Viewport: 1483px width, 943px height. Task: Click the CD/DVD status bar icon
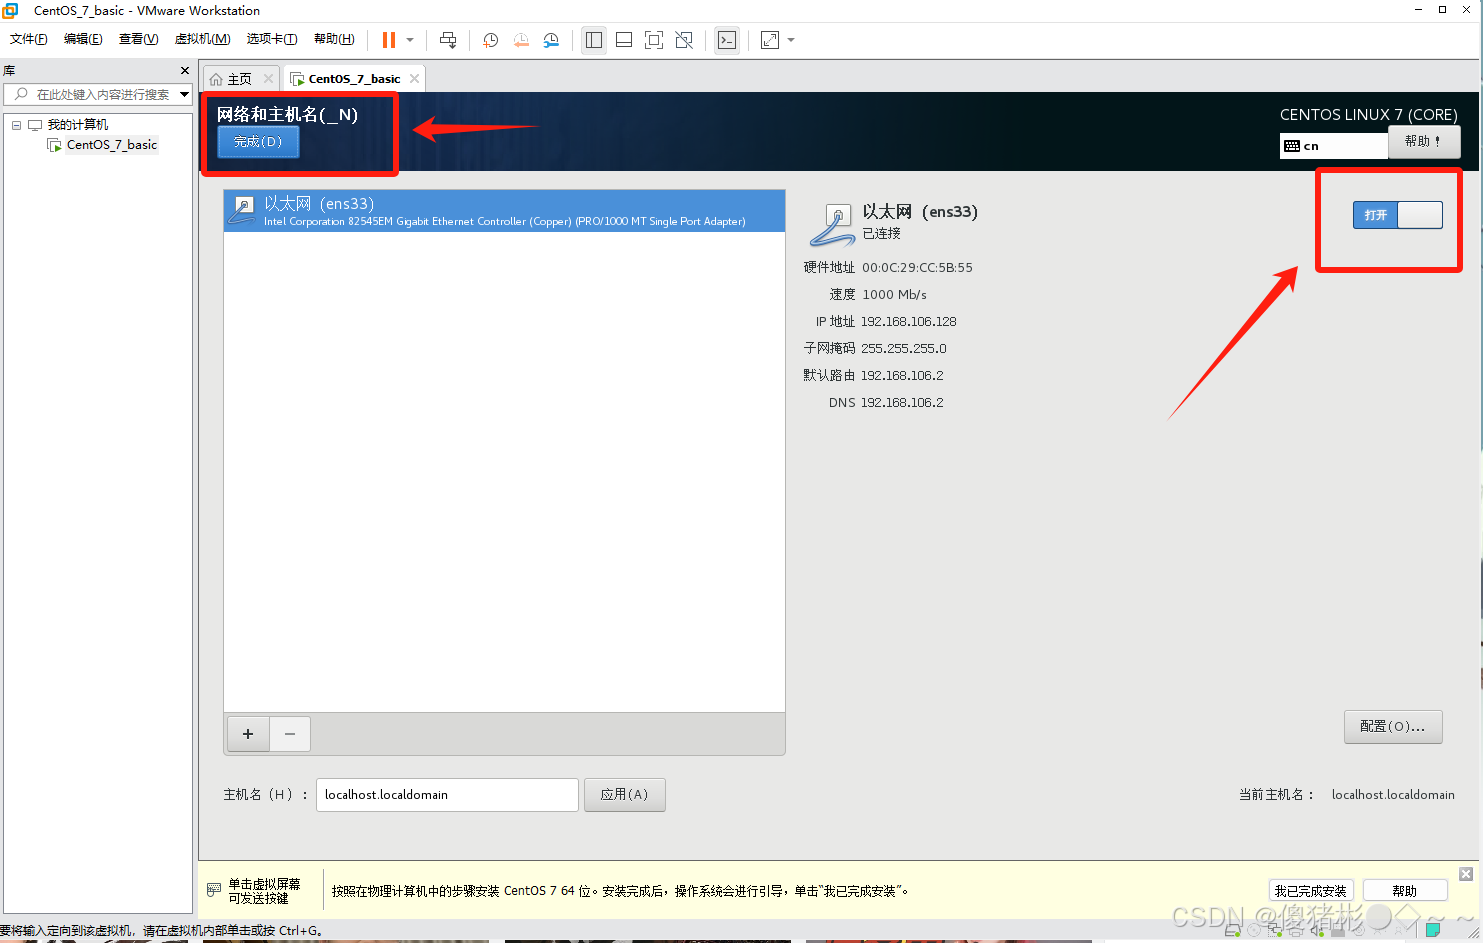1254,930
